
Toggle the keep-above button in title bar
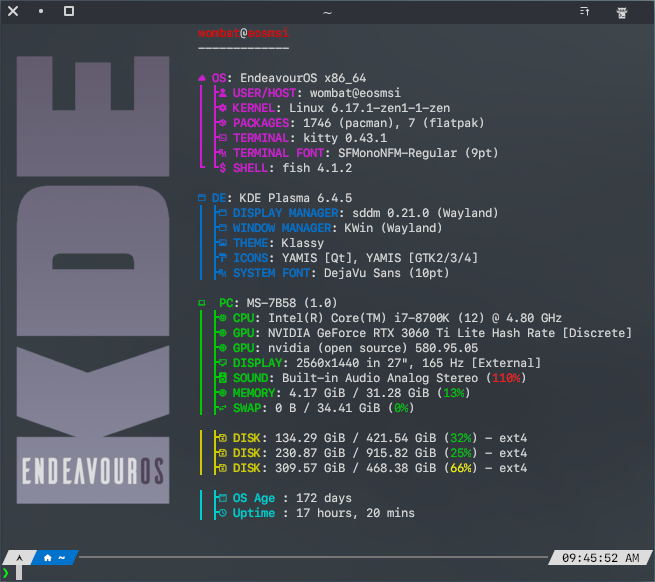[585, 12]
